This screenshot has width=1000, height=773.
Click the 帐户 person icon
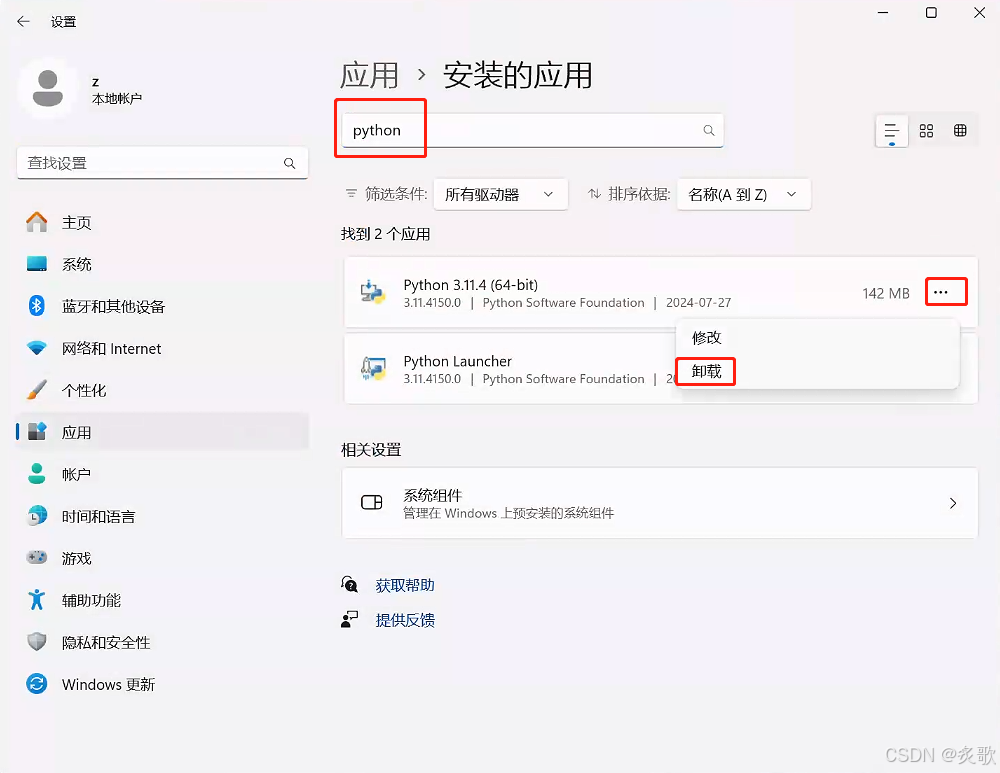(37, 474)
